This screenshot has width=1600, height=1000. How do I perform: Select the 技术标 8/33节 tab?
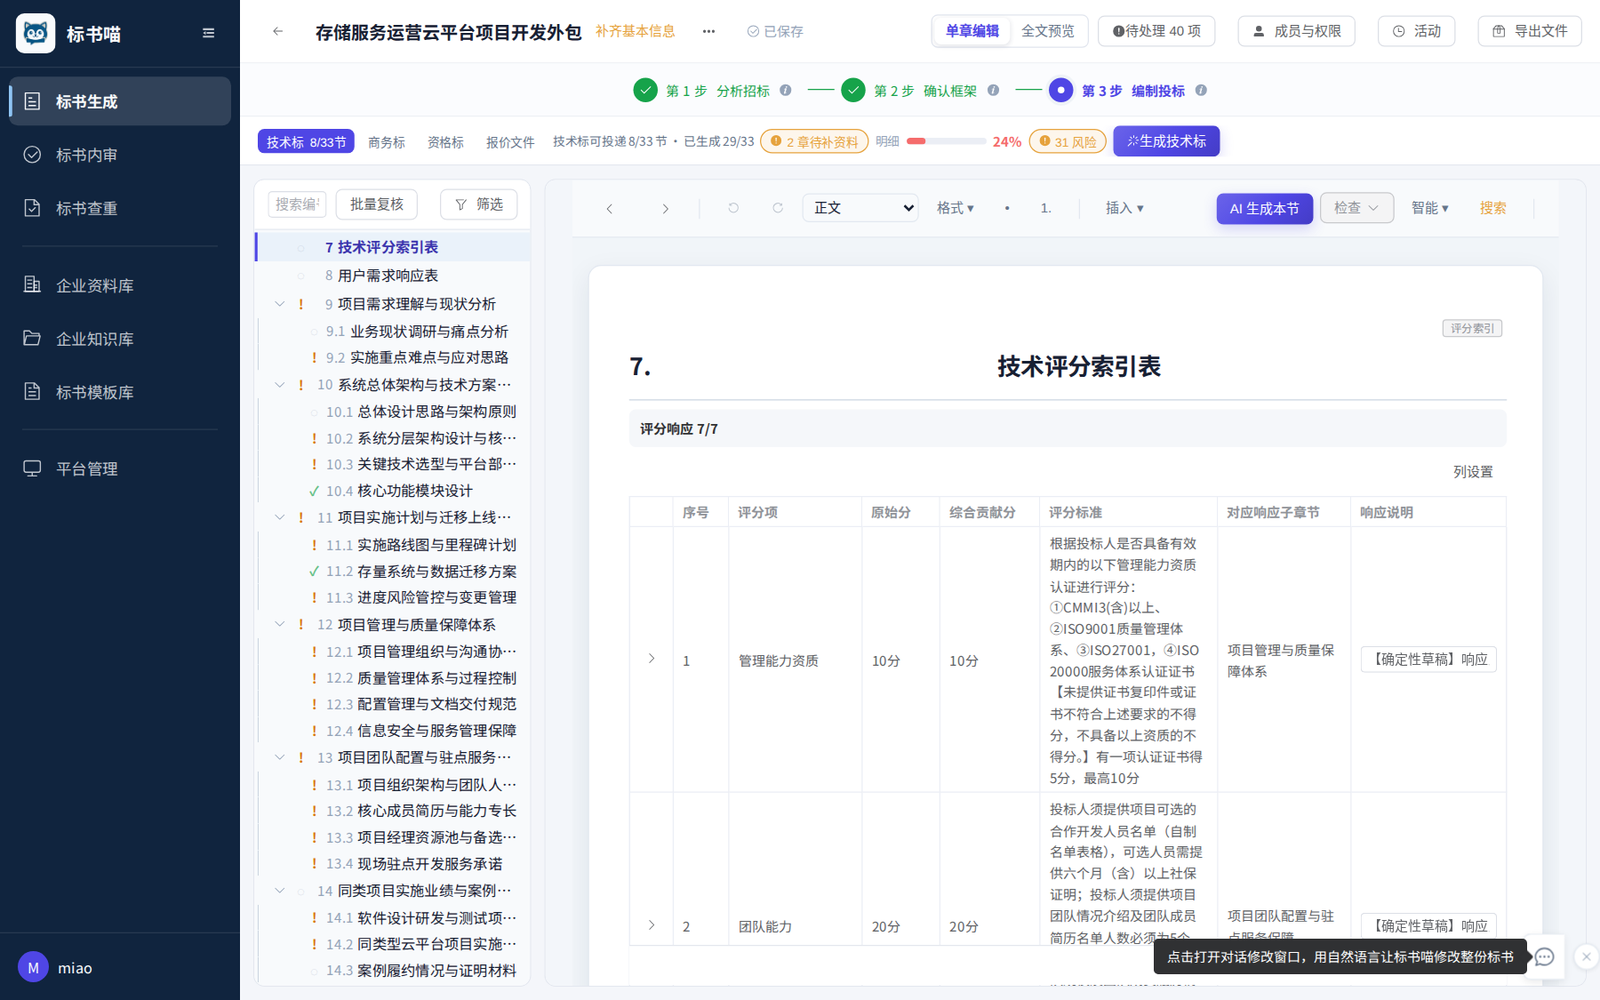(306, 142)
